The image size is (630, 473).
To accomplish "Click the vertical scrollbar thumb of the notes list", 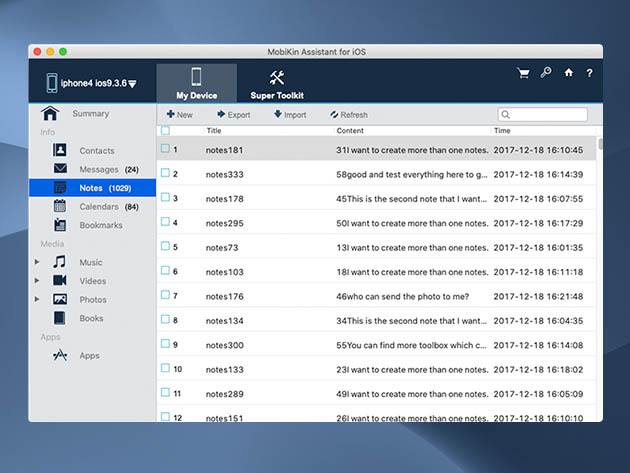I will [600, 144].
